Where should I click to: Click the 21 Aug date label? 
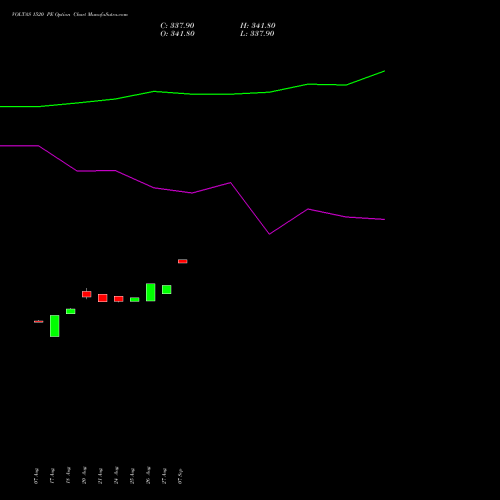coord(100,476)
